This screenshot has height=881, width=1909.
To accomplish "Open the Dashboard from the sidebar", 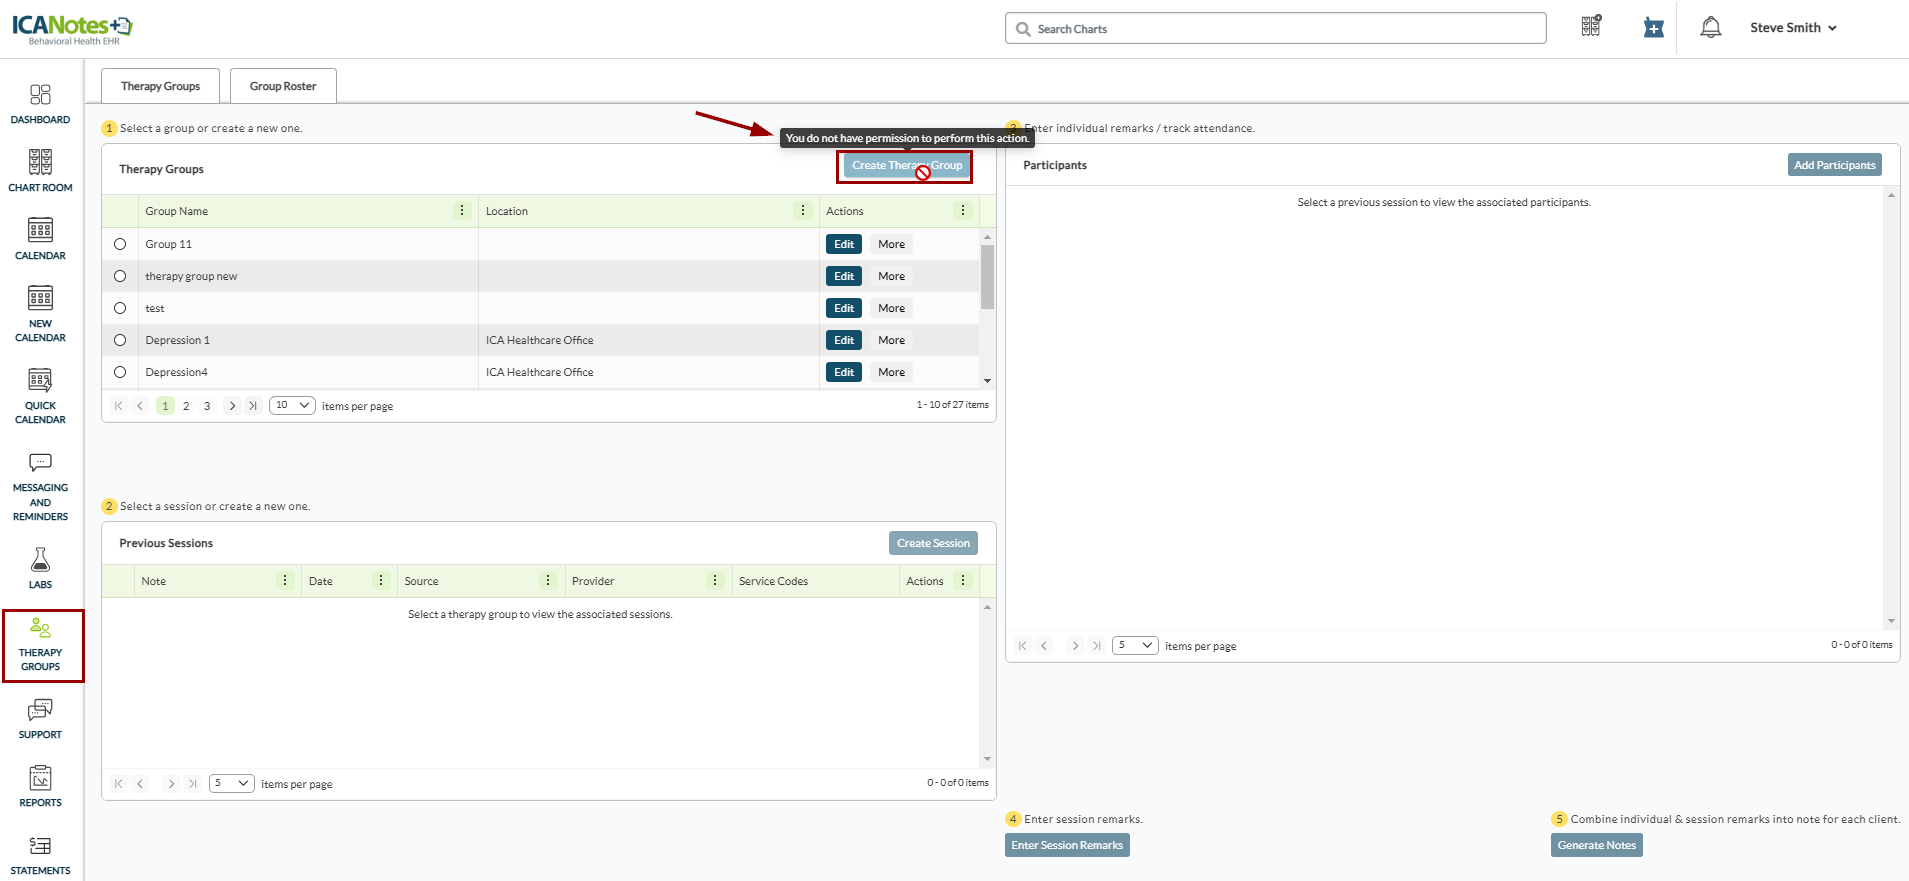I will 40,104.
